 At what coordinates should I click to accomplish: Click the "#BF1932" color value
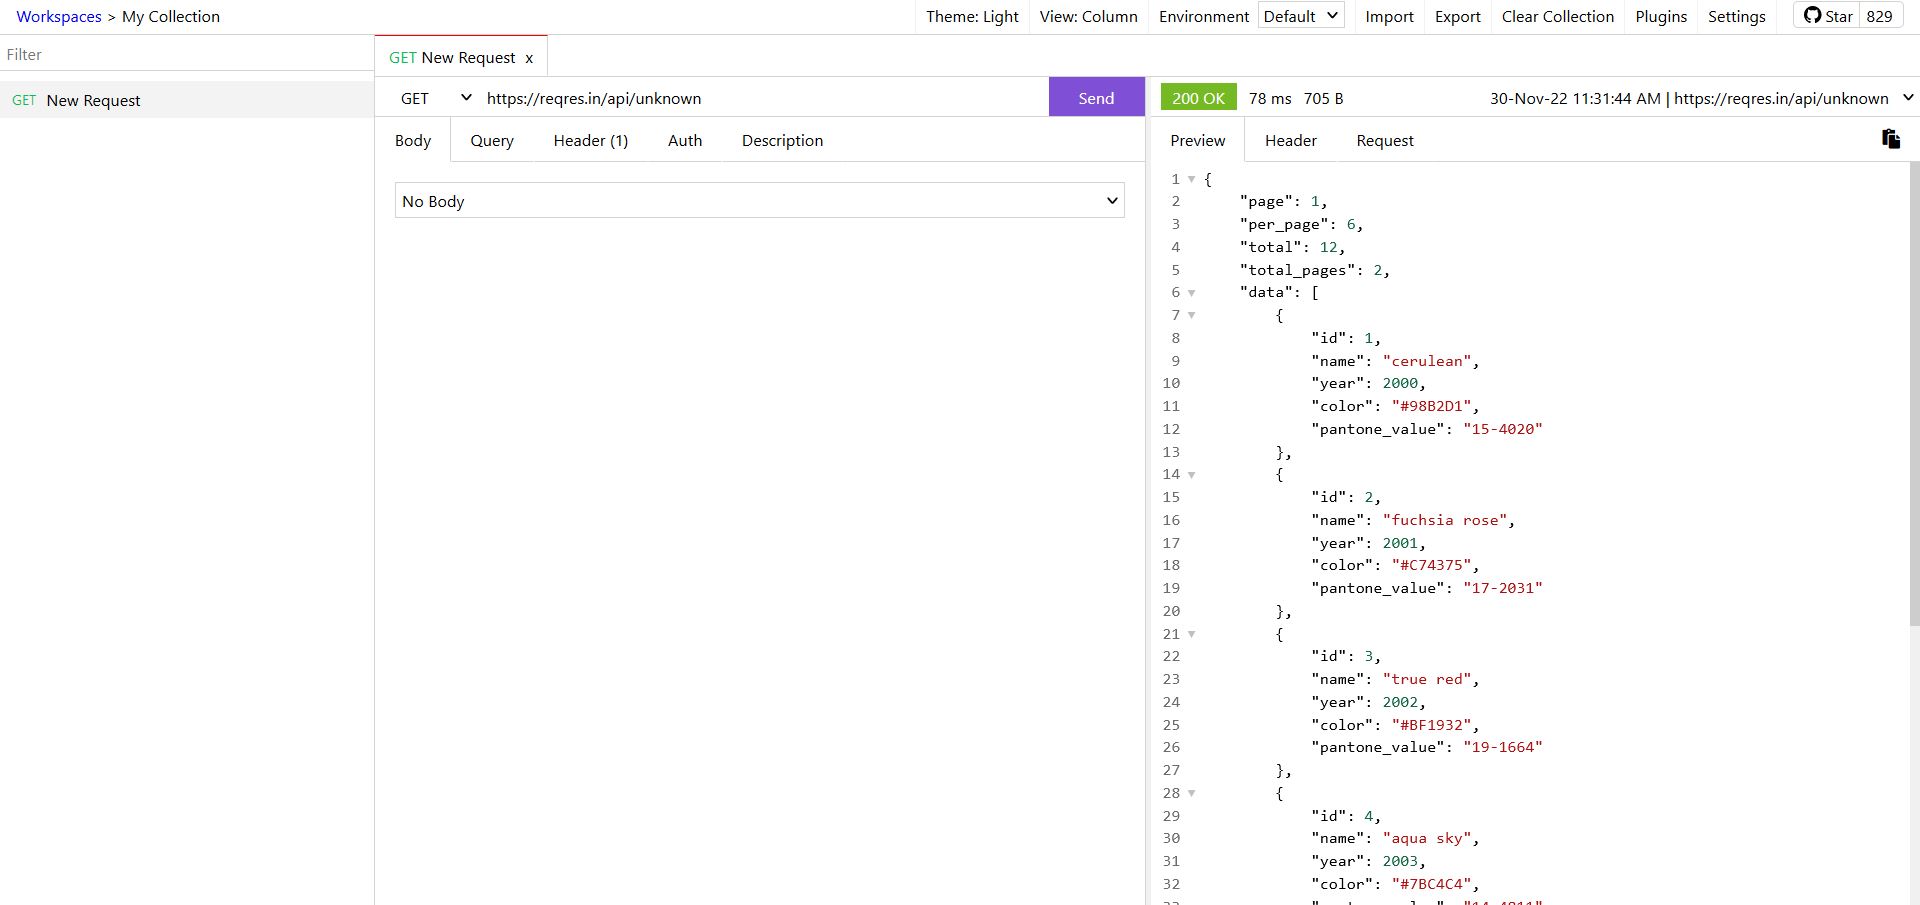tap(1431, 725)
